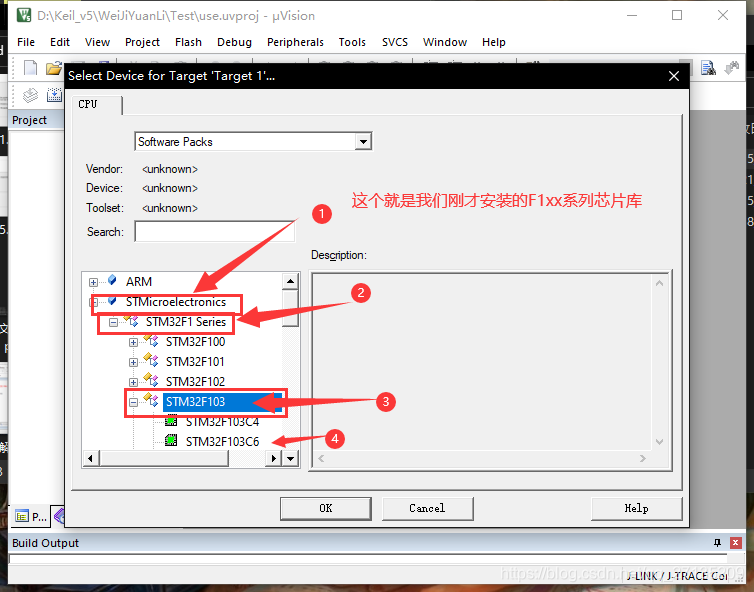This screenshot has height=592, width=754.
Task: Expand the ARM vendor node
Action: (x=93, y=282)
